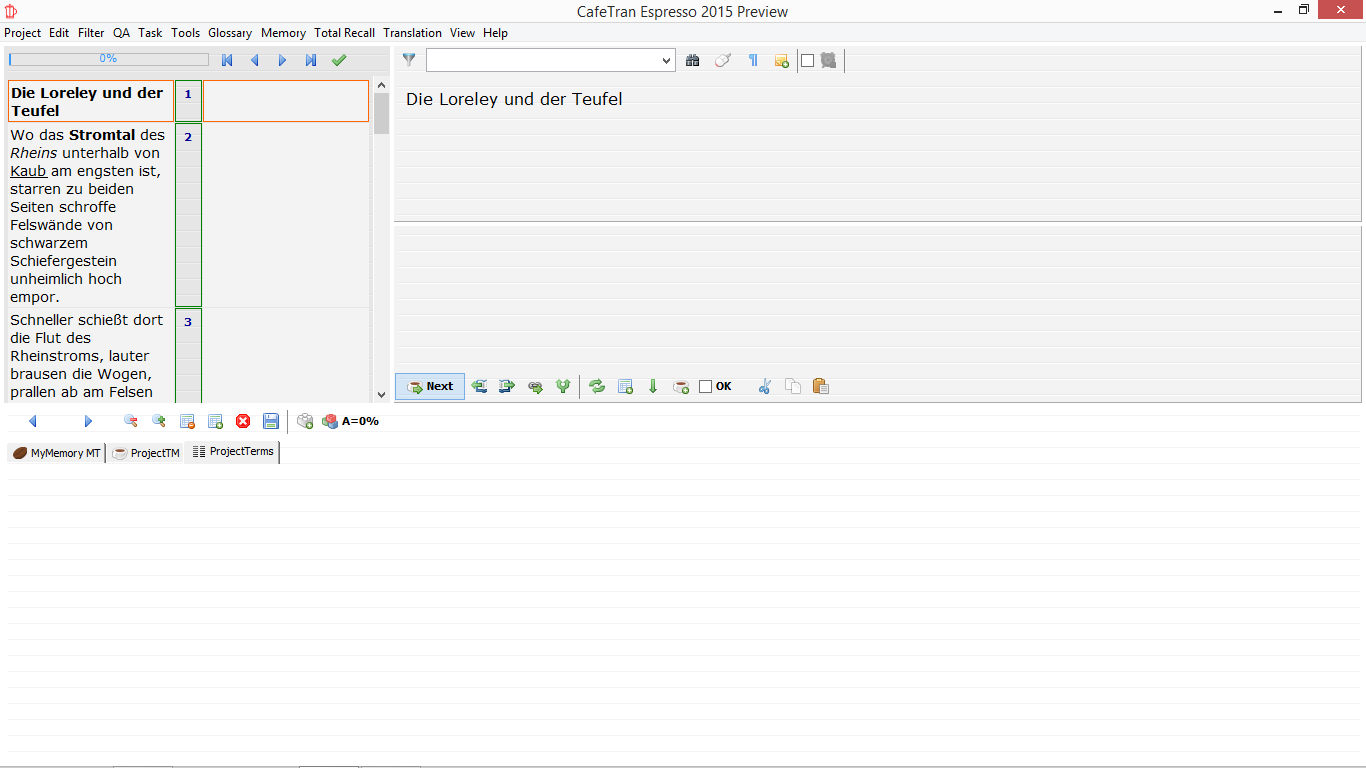Click the red delete icon in lower toolbar

tap(243, 421)
